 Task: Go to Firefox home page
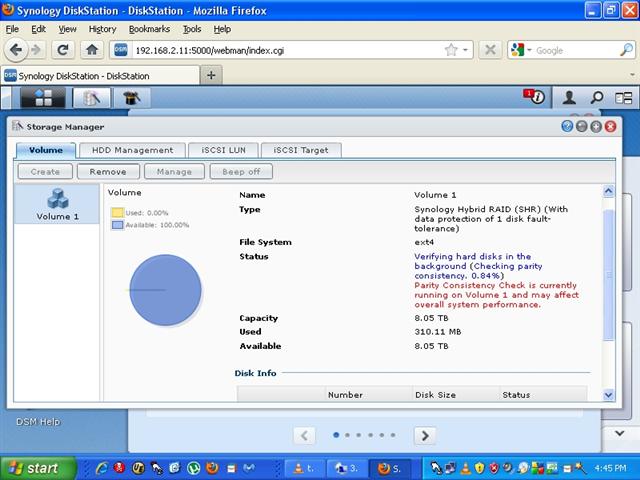[x=92, y=50]
